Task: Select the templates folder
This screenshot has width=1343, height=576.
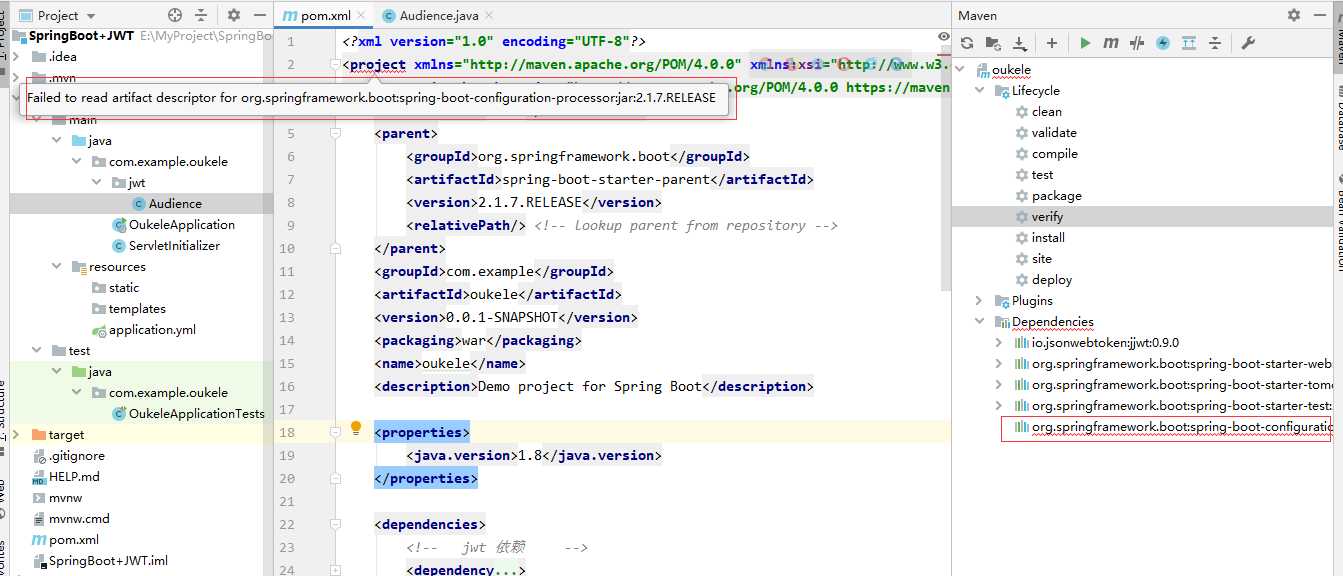Action: [137, 309]
